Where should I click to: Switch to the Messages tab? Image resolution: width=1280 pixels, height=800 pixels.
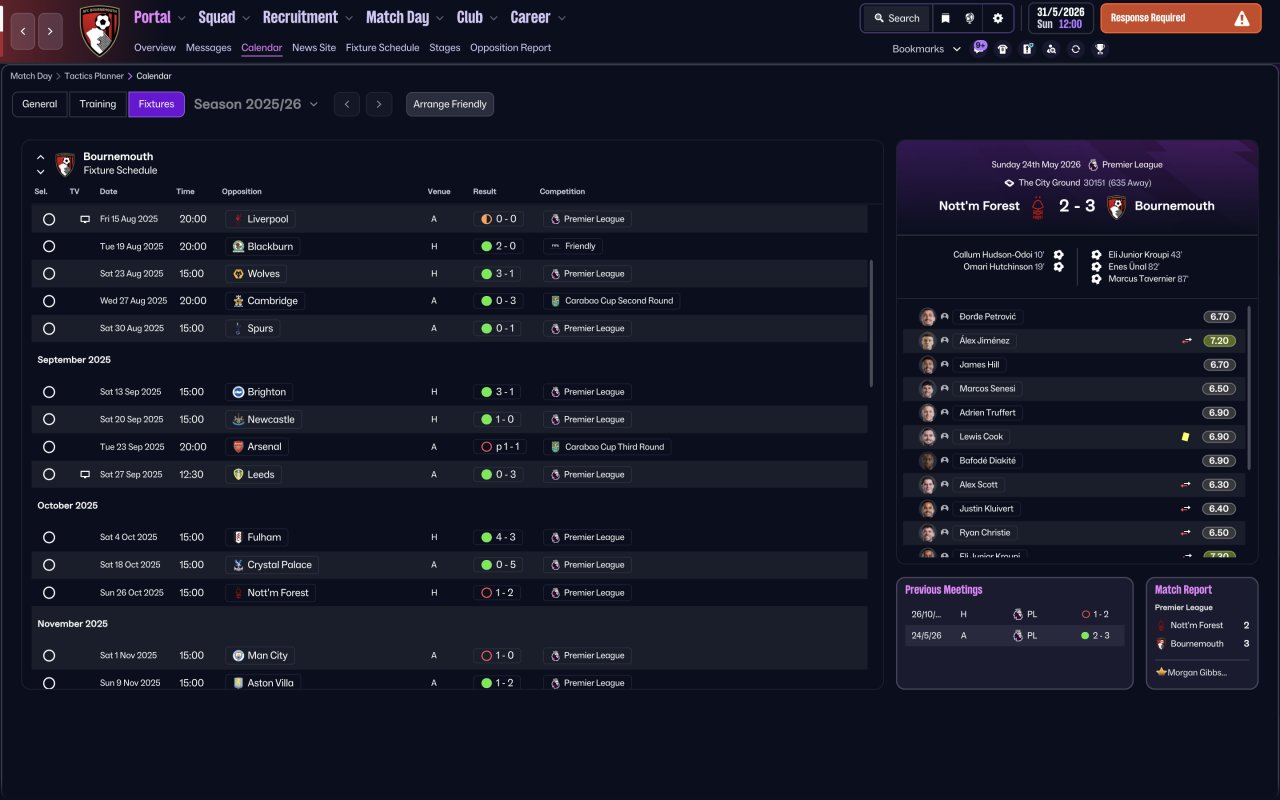pos(208,48)
